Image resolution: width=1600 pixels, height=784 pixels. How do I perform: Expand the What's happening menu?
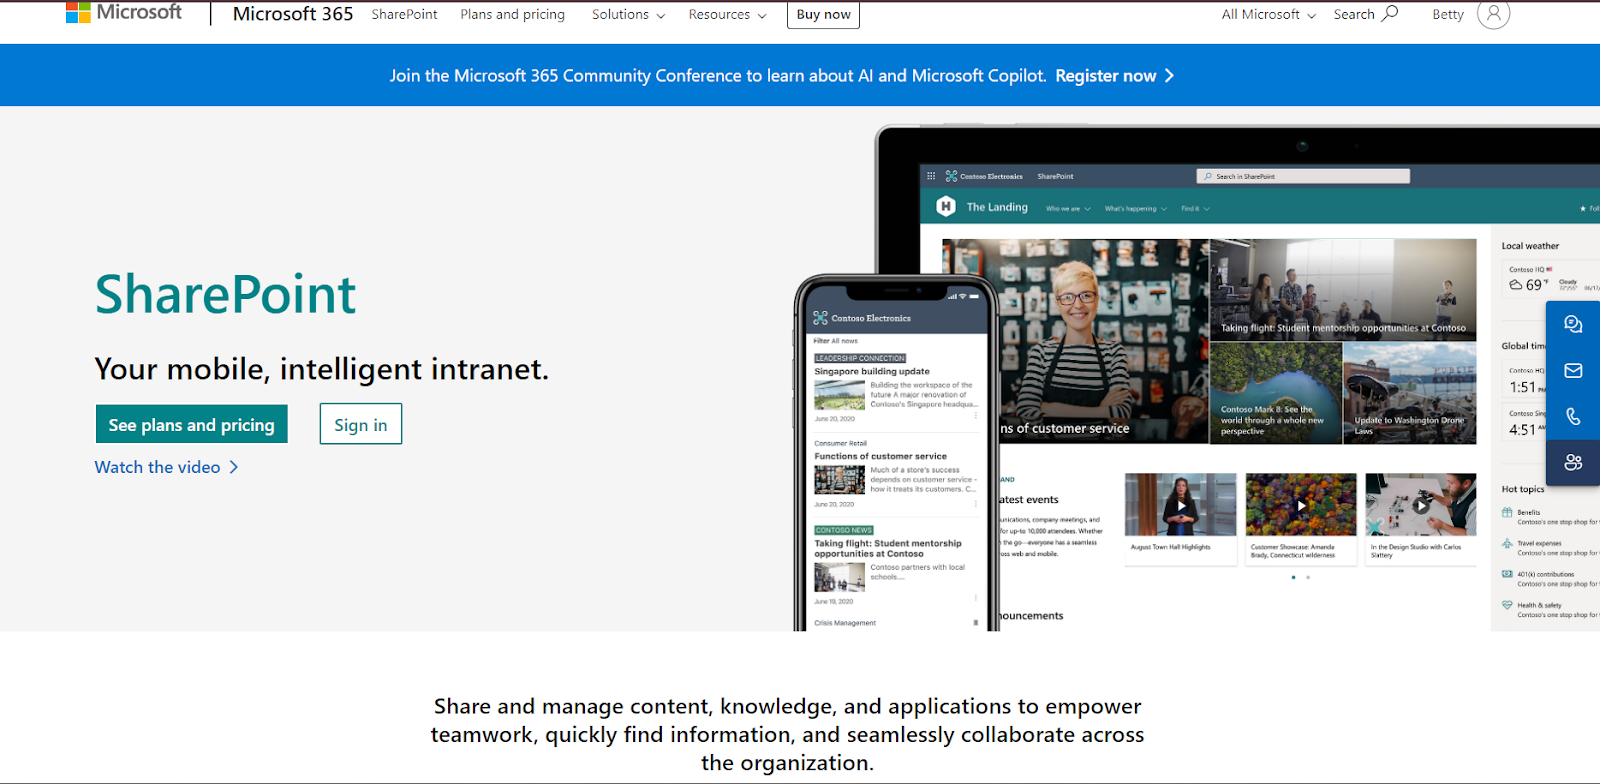point(1135,209)
